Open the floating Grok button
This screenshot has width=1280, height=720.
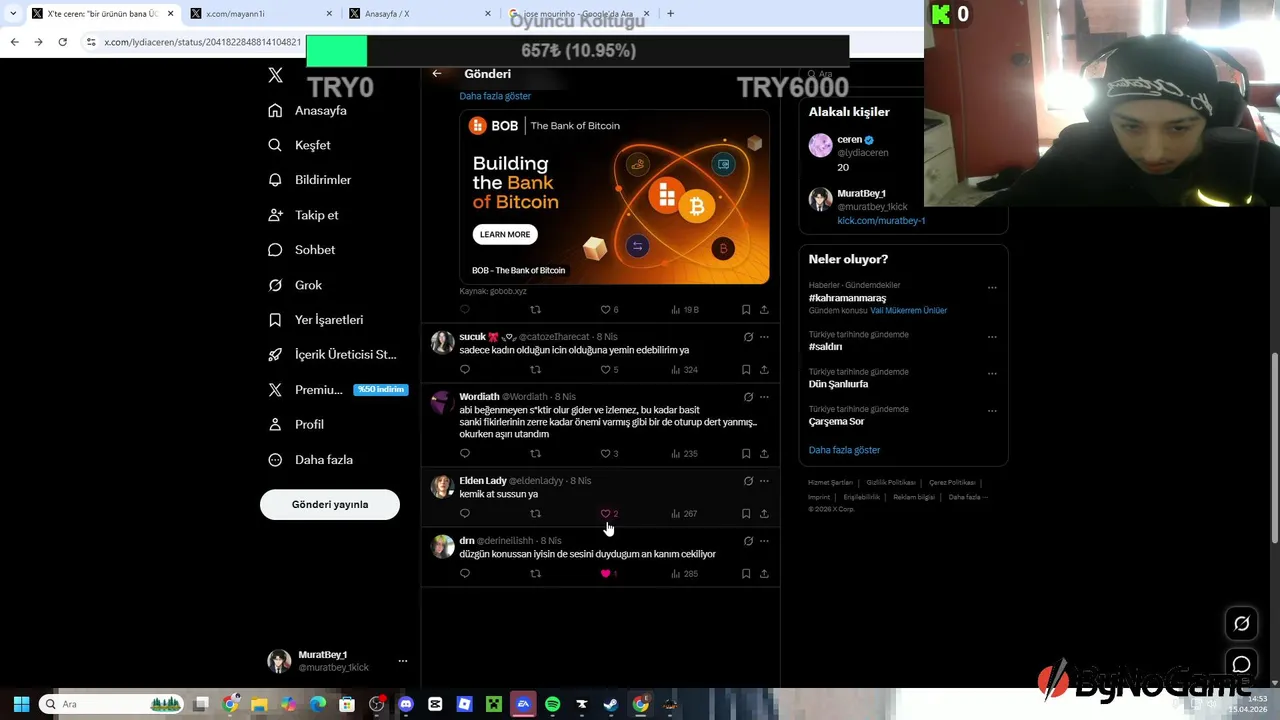[x=1242, y=623]
